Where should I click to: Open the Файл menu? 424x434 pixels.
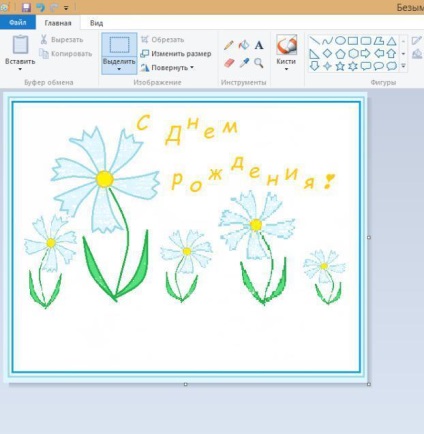(18, 23)
